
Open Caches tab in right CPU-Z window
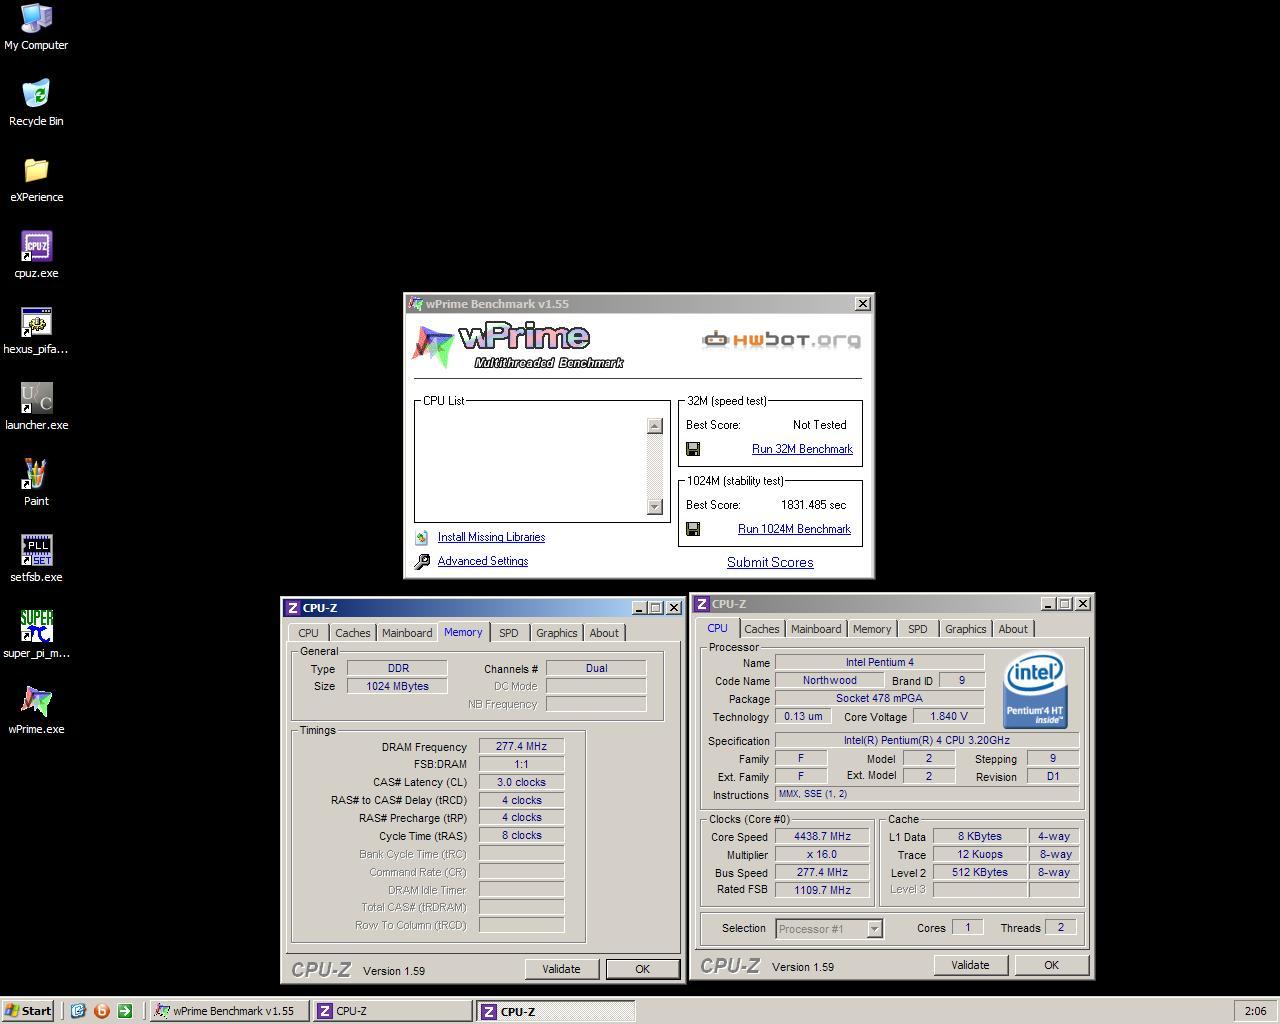761,629
